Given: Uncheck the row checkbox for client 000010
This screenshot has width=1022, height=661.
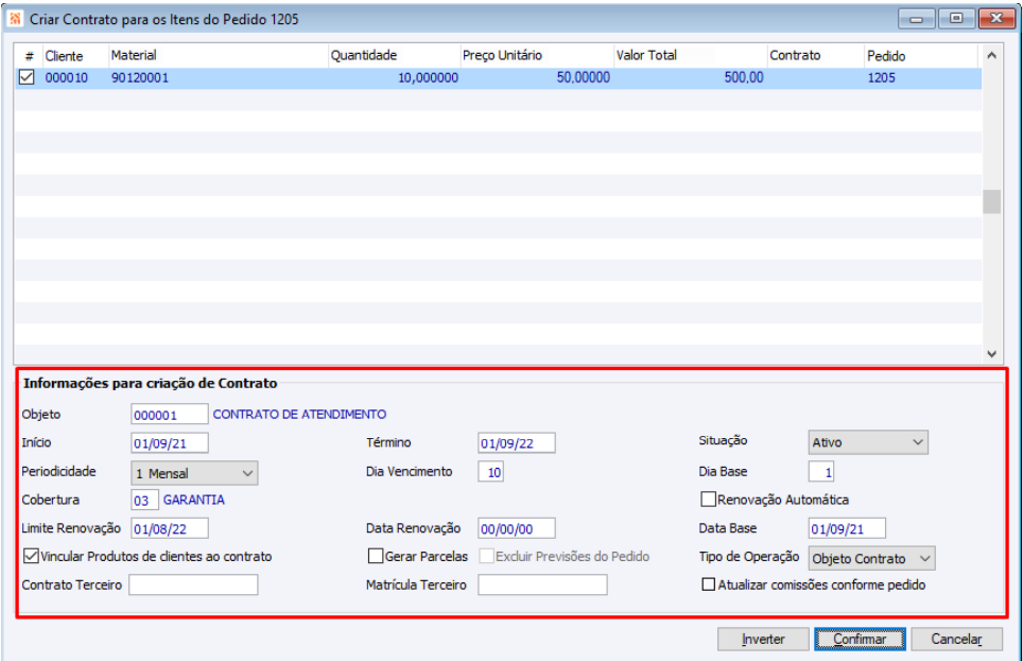Looking at the screenshot, I should pos(26,78).
